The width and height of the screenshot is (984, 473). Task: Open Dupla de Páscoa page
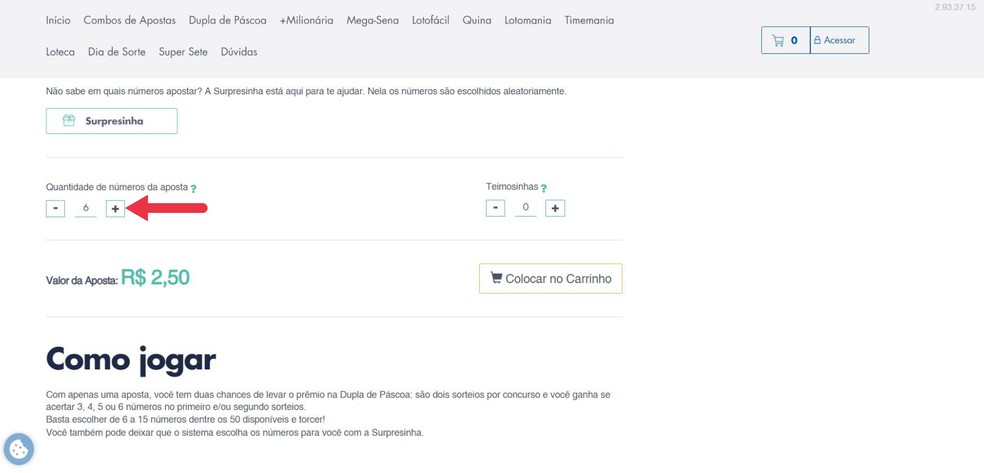pos(227,20)
